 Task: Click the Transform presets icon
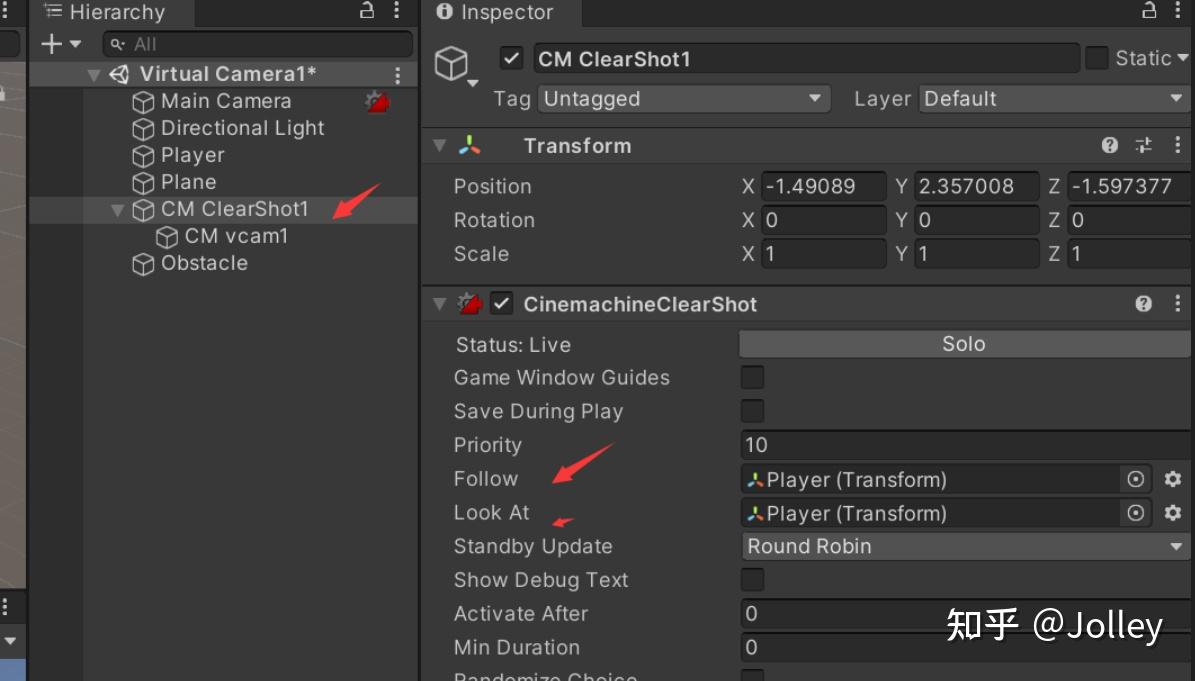[1143, 145]
